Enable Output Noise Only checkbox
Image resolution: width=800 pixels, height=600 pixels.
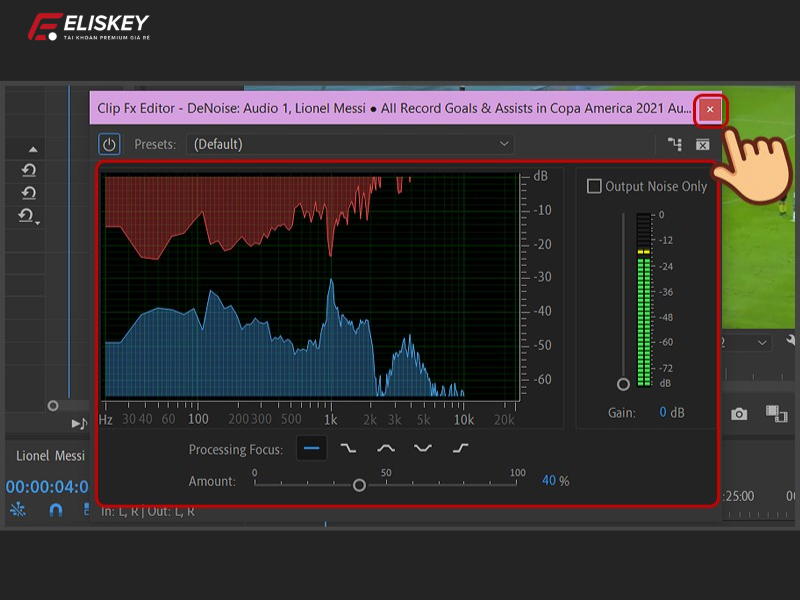pos(595,186)
